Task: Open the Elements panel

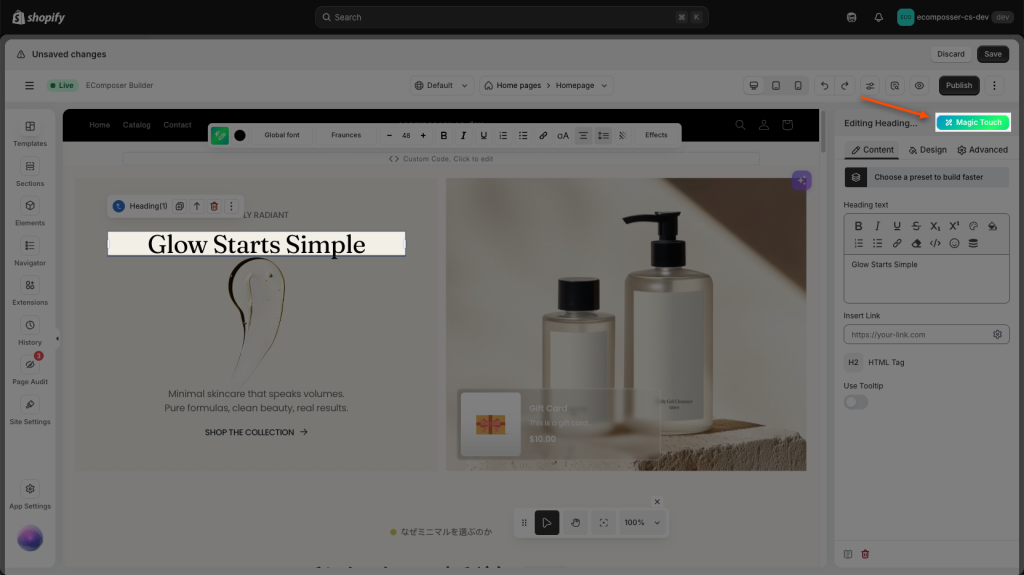Action: pyautogui.click(x=30, y=212)
